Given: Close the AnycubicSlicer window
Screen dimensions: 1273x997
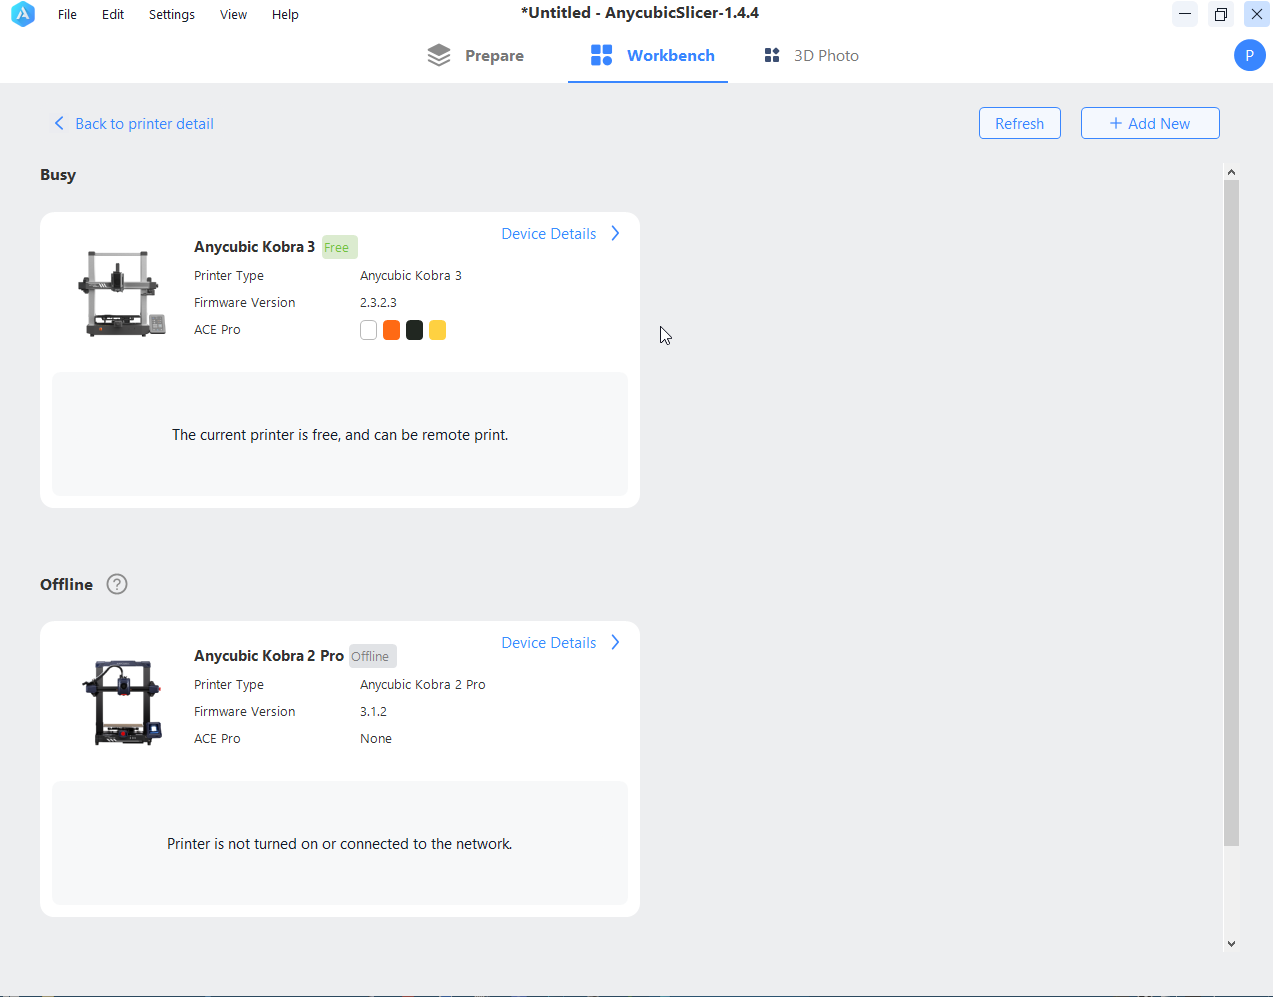Looking at the screenshot, I should (1257, 14).
